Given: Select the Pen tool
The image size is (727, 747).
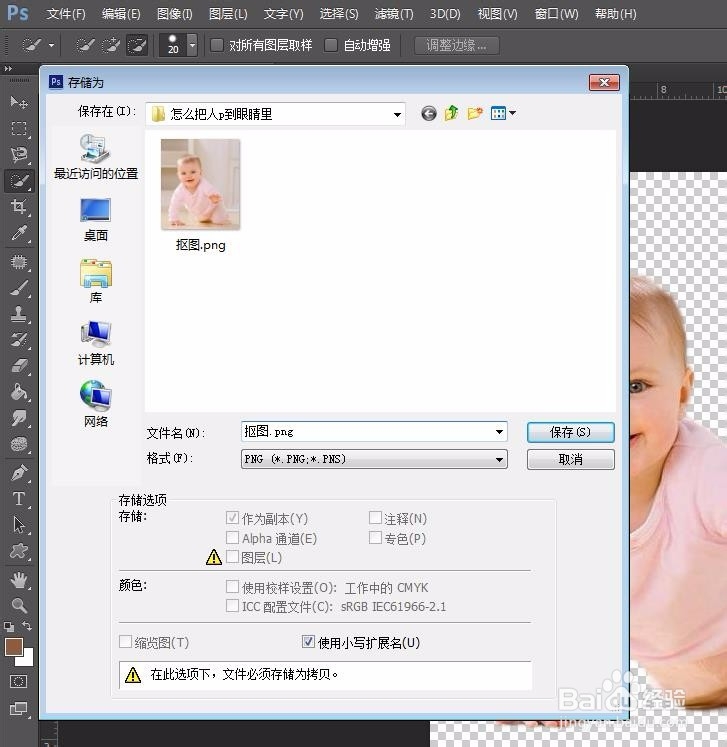Looking at the screenshot, I should 19,473.
